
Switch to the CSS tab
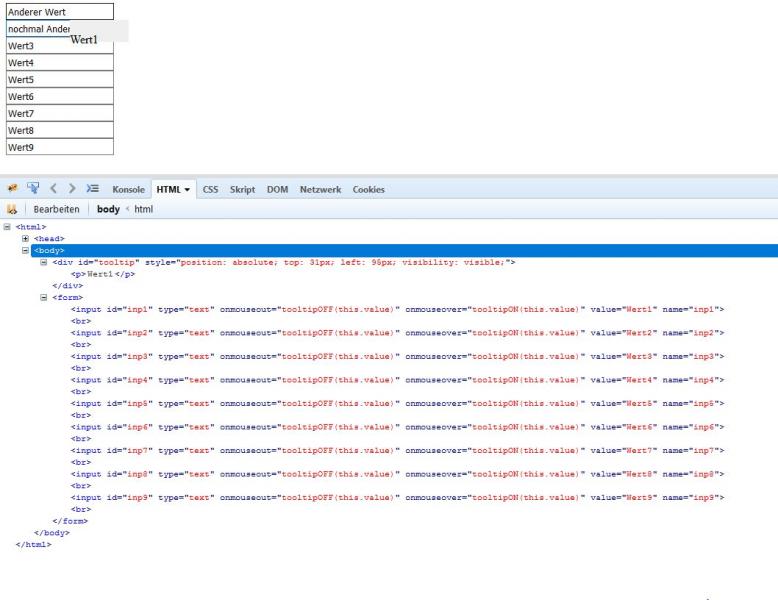tap(211, 190)
